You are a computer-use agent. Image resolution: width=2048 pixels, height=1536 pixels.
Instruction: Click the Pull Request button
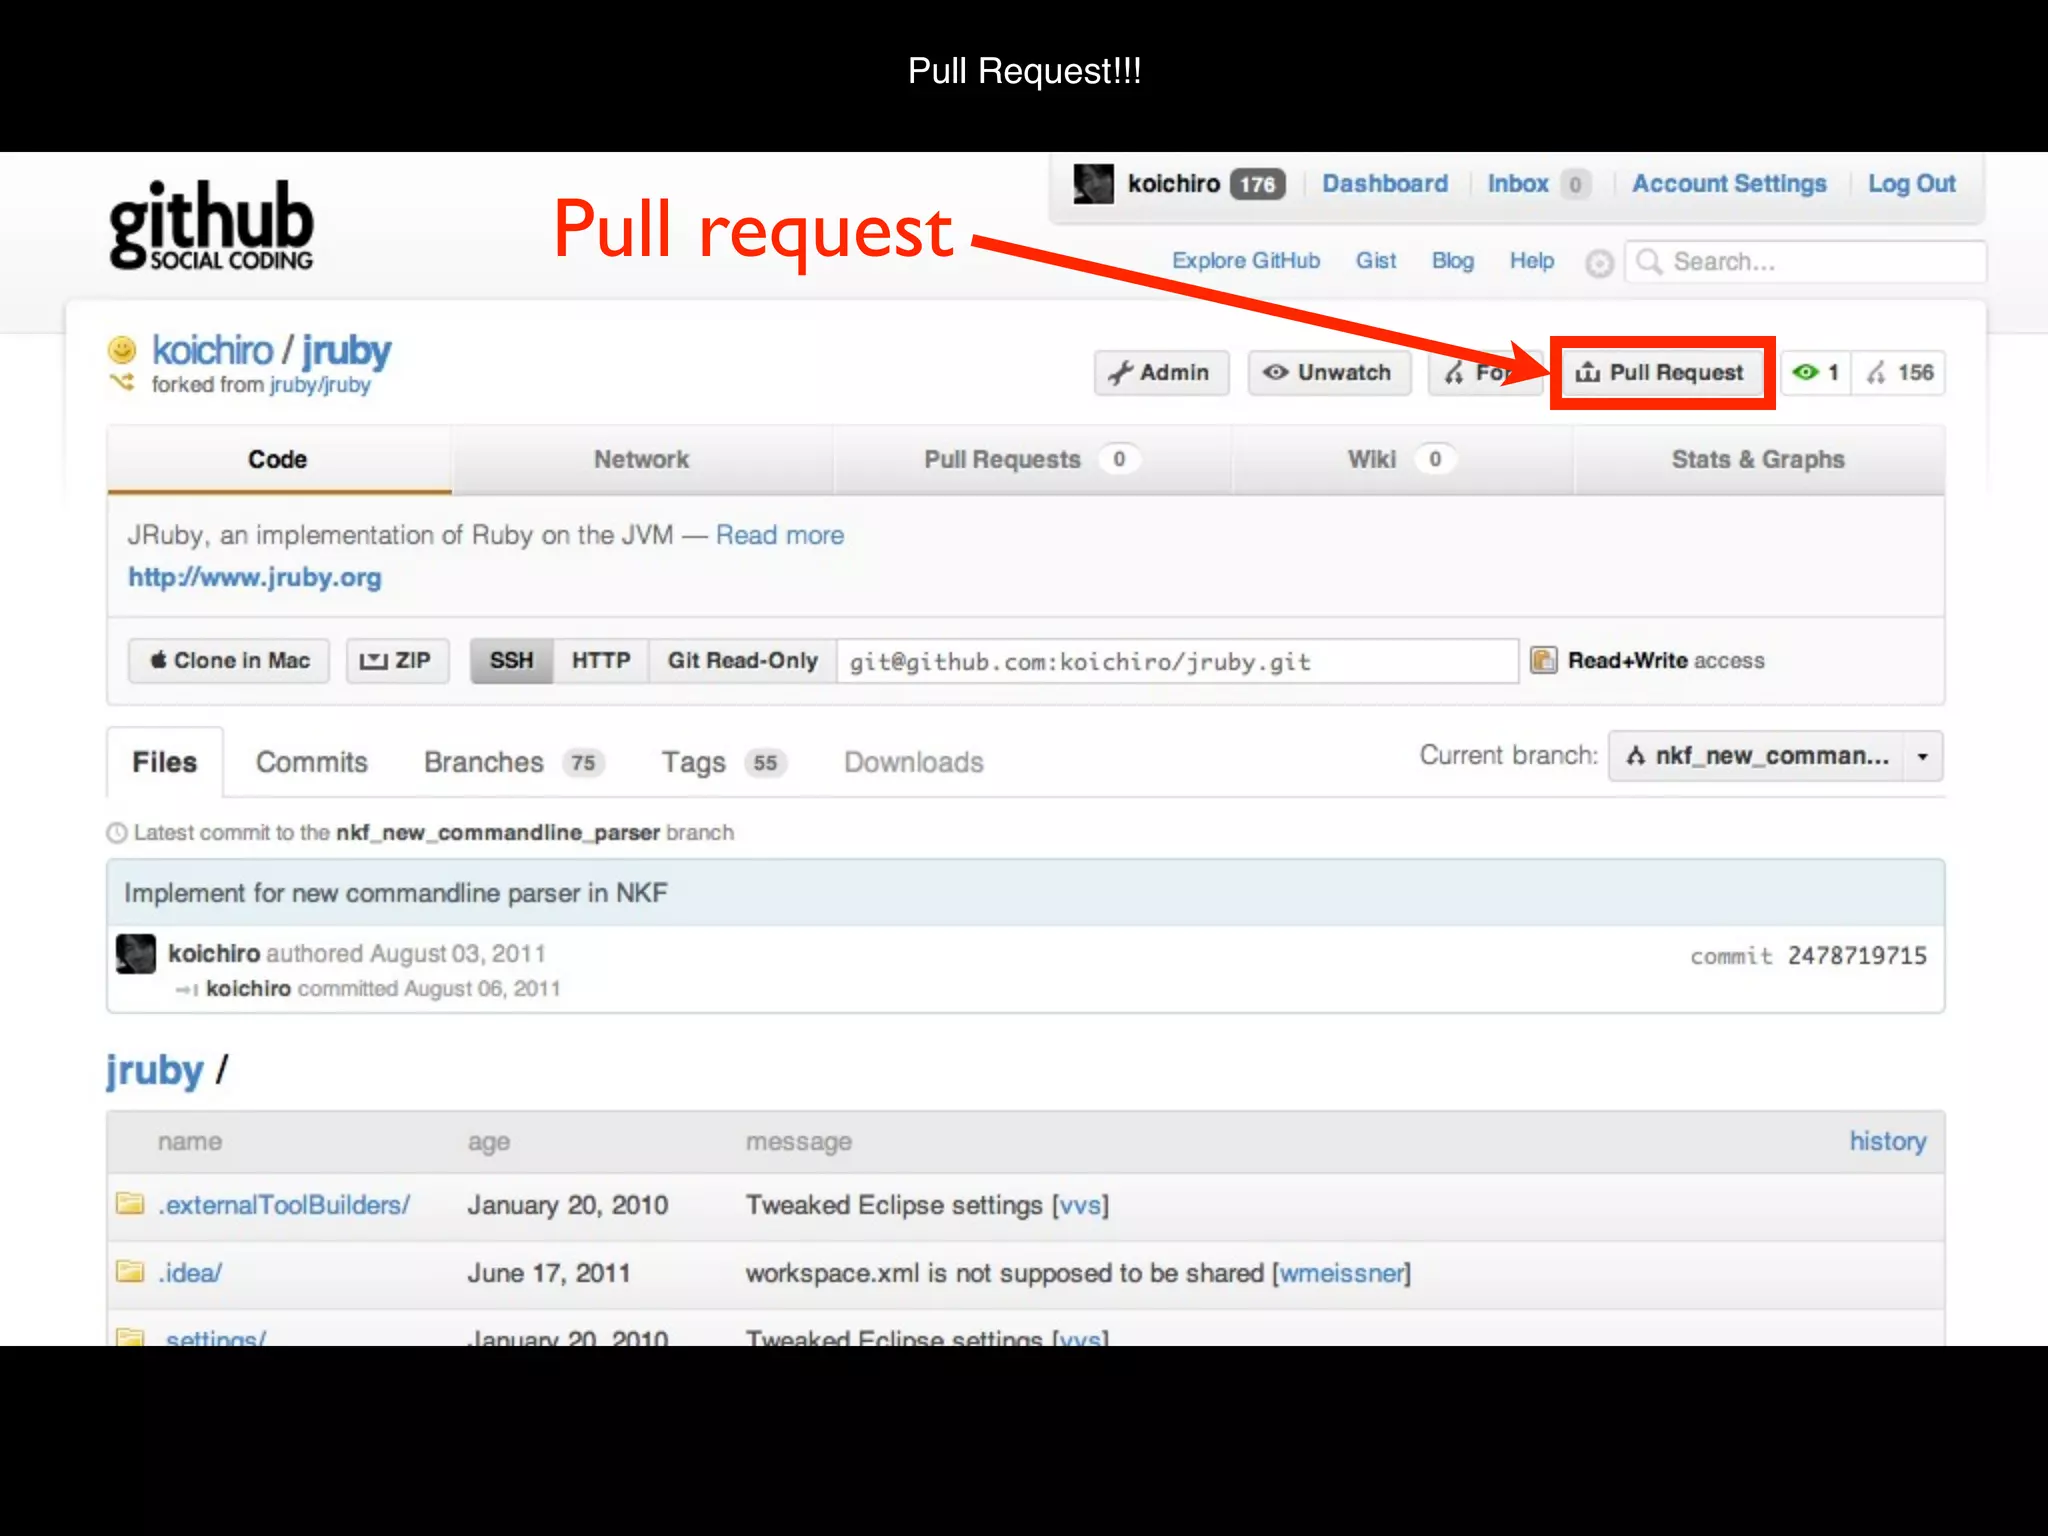tap(1662, 373)
